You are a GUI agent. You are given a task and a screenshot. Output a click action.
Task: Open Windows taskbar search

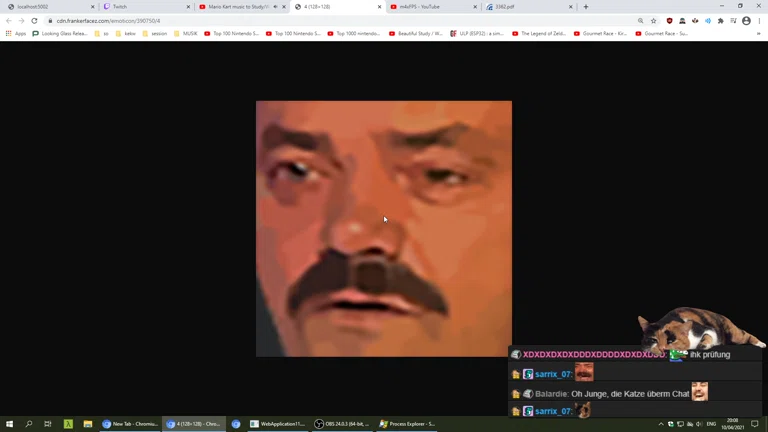click(x=28, y=424)
